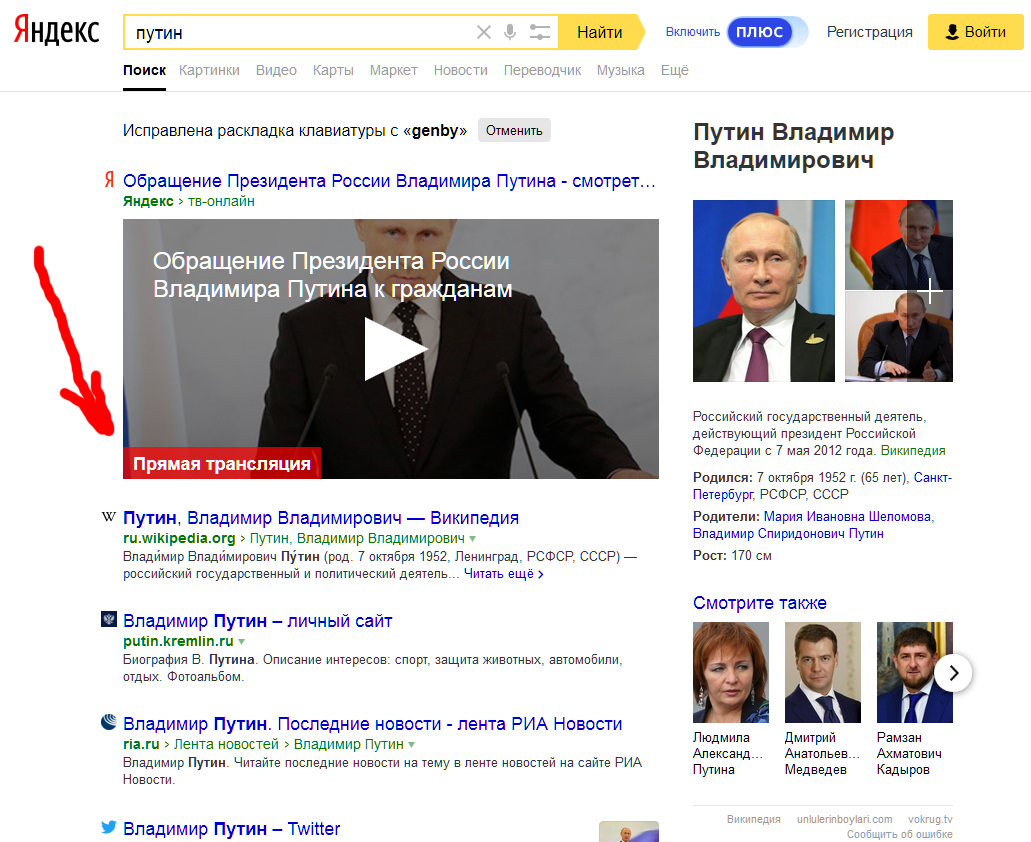Click the unlulerinboylari.com source link

(844, 819)
